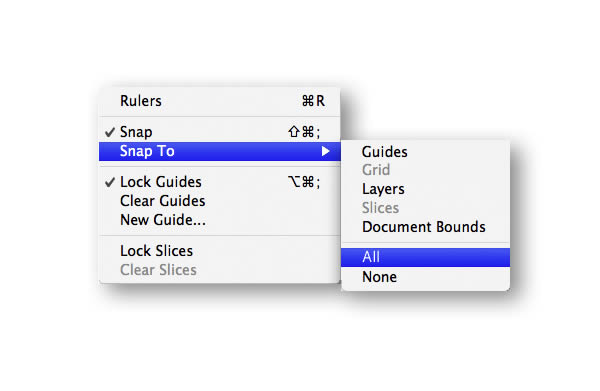The width and height of the screenshot is (600, 391).
Task: Click the disabled Slices submenu option
Action: (381, 208)
